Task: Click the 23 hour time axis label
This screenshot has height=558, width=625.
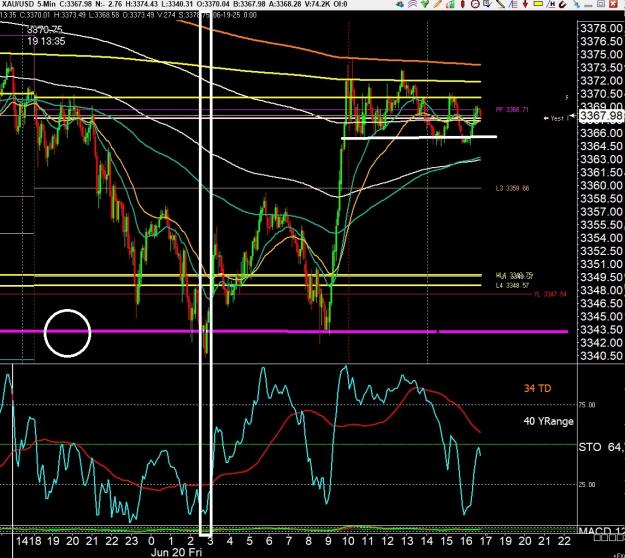Action: [x=132, y=541]
